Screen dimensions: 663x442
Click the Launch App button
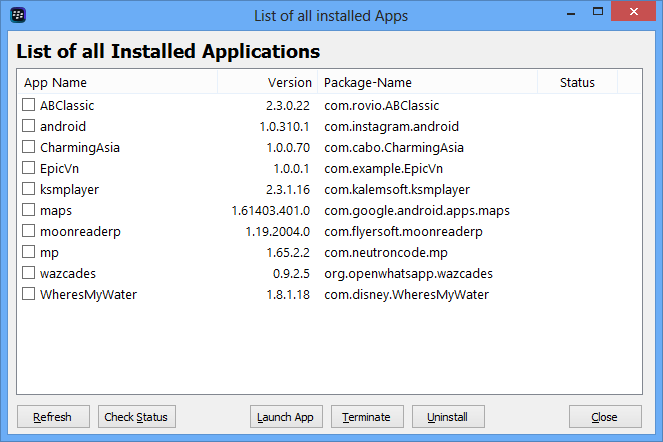286,417
